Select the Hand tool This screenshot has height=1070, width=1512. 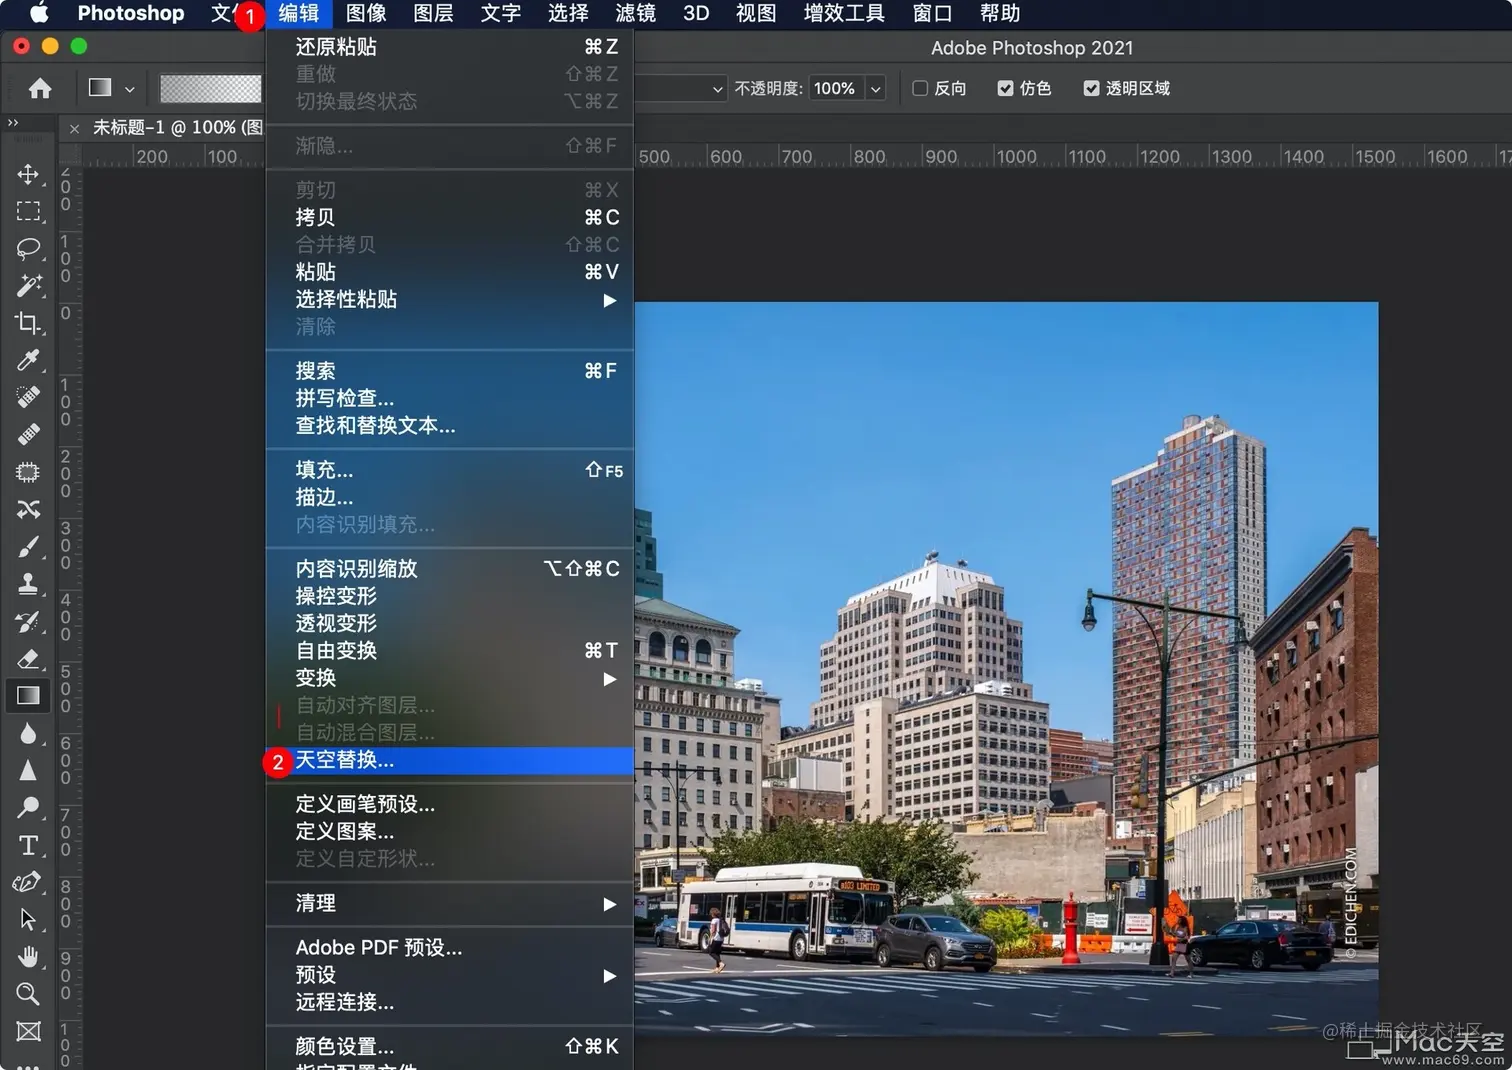pyautogui.click(x=28, y=957)
